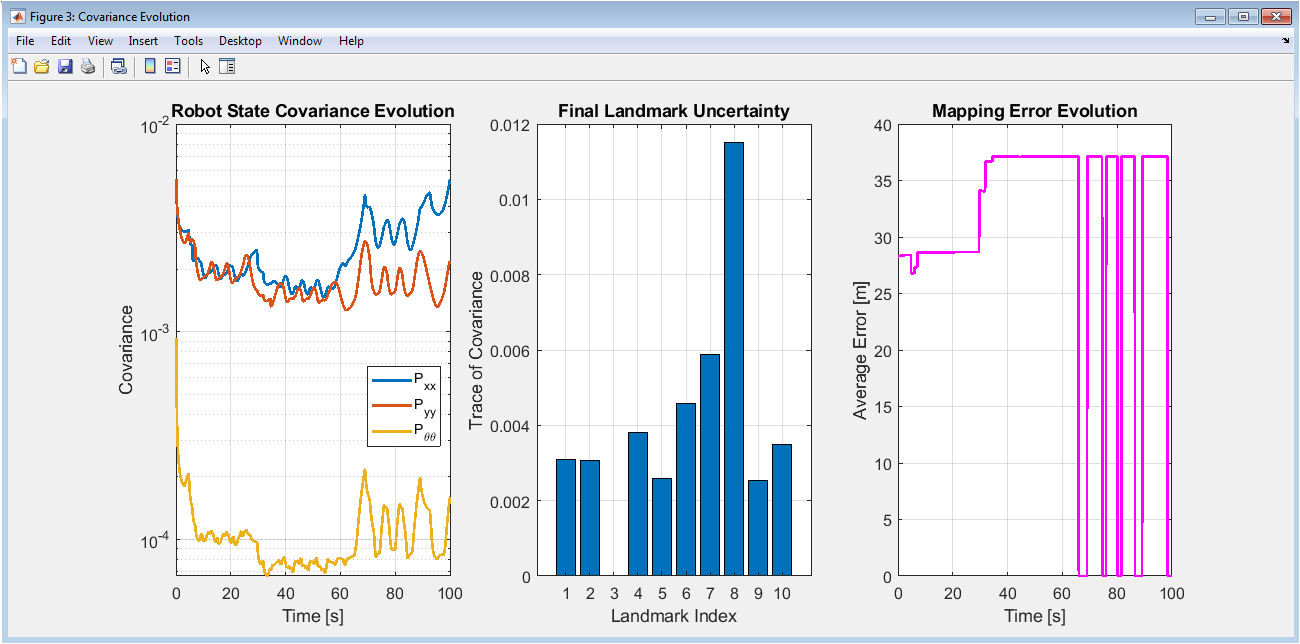Toggle the Insert Colorbar tool
This screenshot has width=1300, height=644.
click(x=150, y=67)
